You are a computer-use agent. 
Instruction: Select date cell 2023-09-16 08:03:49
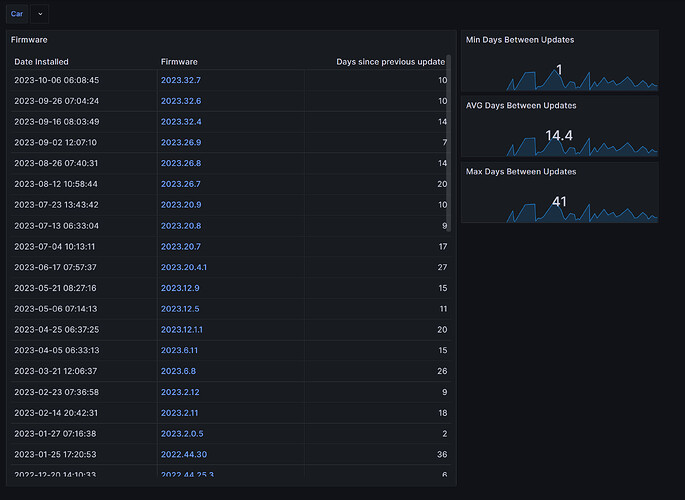[56, 122]
